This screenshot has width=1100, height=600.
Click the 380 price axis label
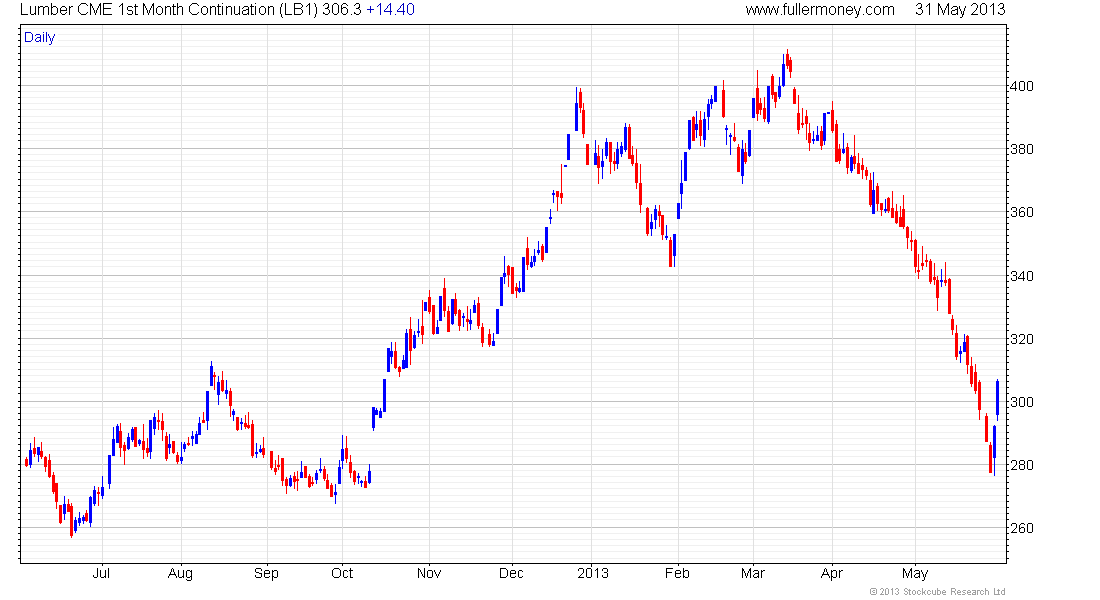coord(1021,149)
